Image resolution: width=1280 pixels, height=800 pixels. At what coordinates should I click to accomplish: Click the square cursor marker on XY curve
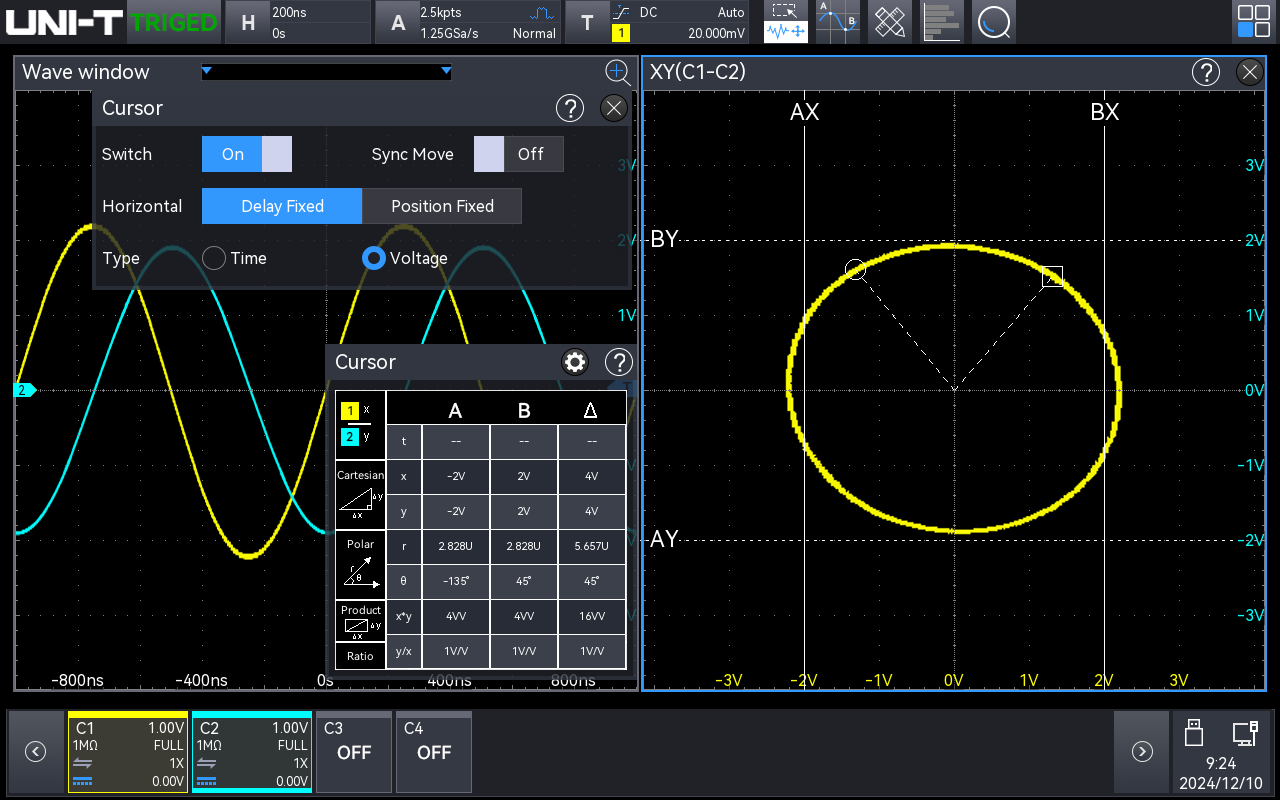1053,277
